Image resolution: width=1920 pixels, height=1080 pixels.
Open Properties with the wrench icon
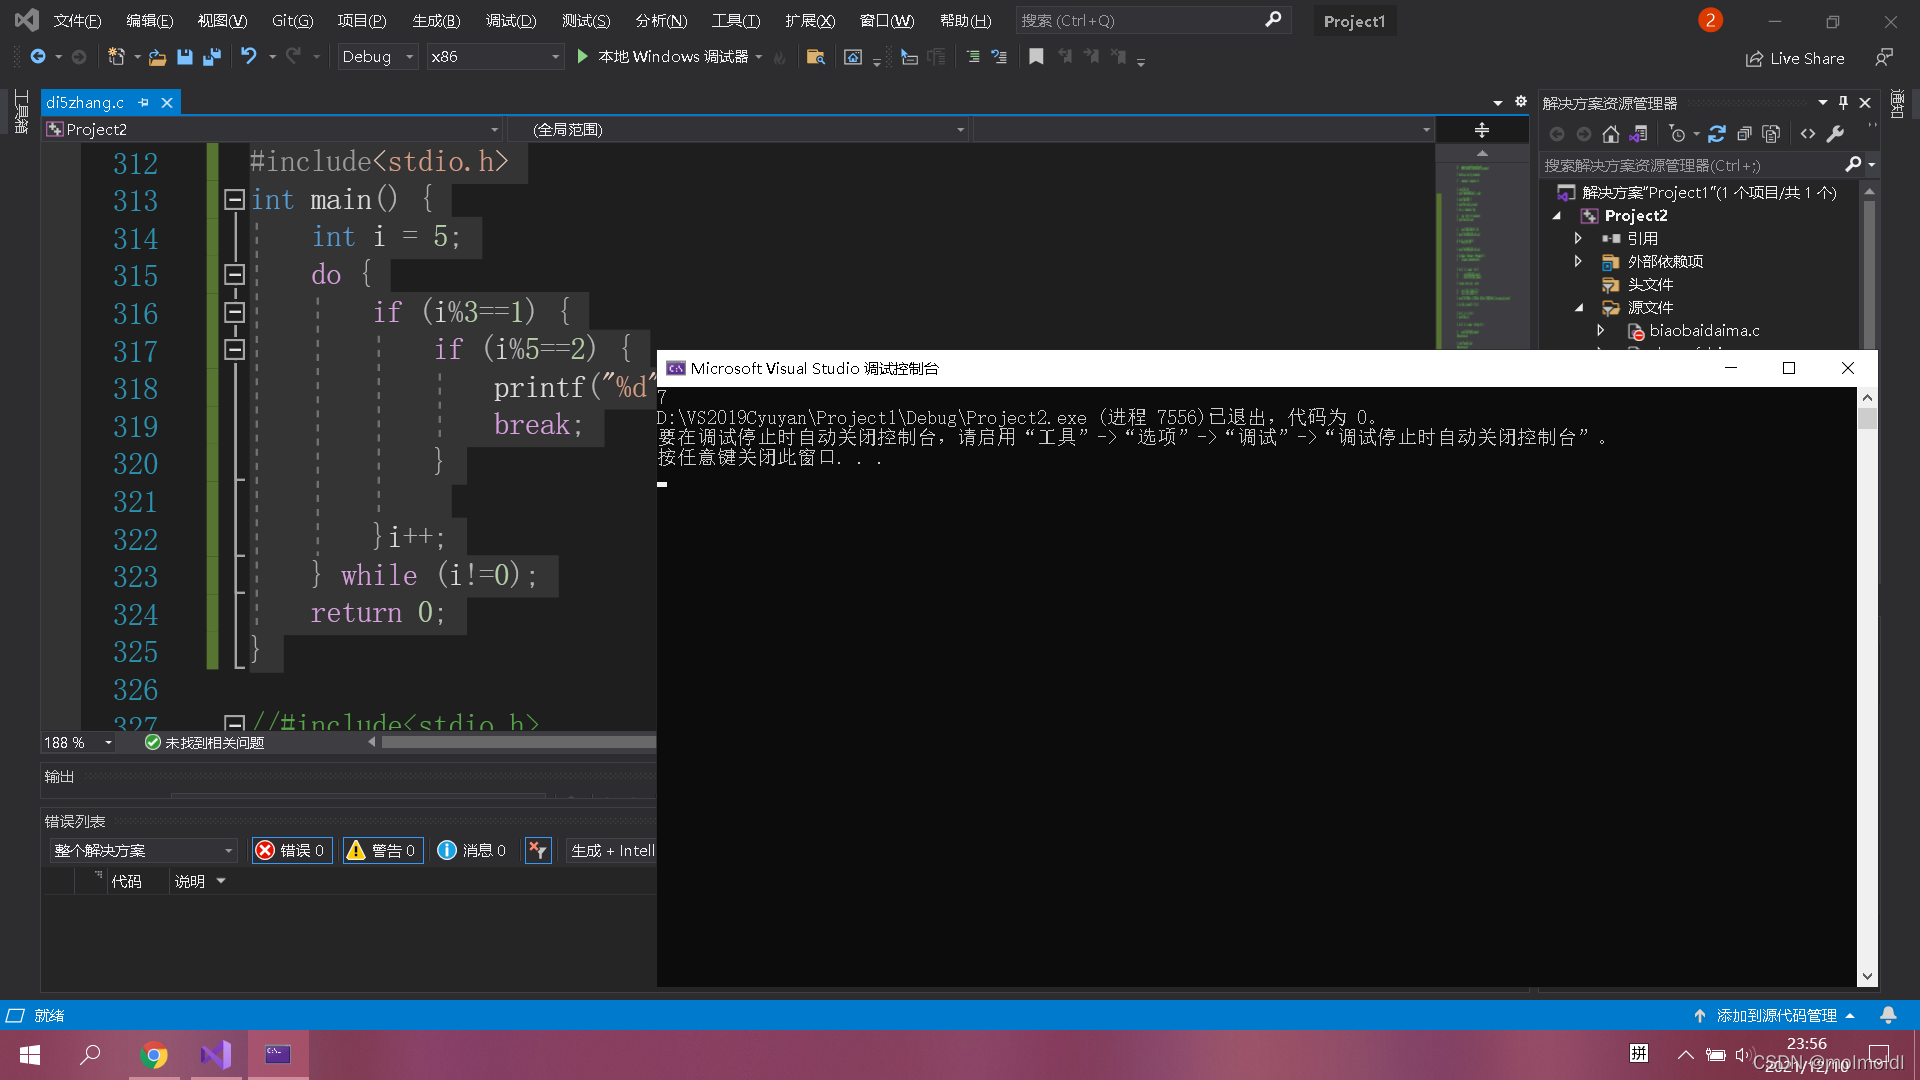pyautogui.click(x=1835, y=134)
